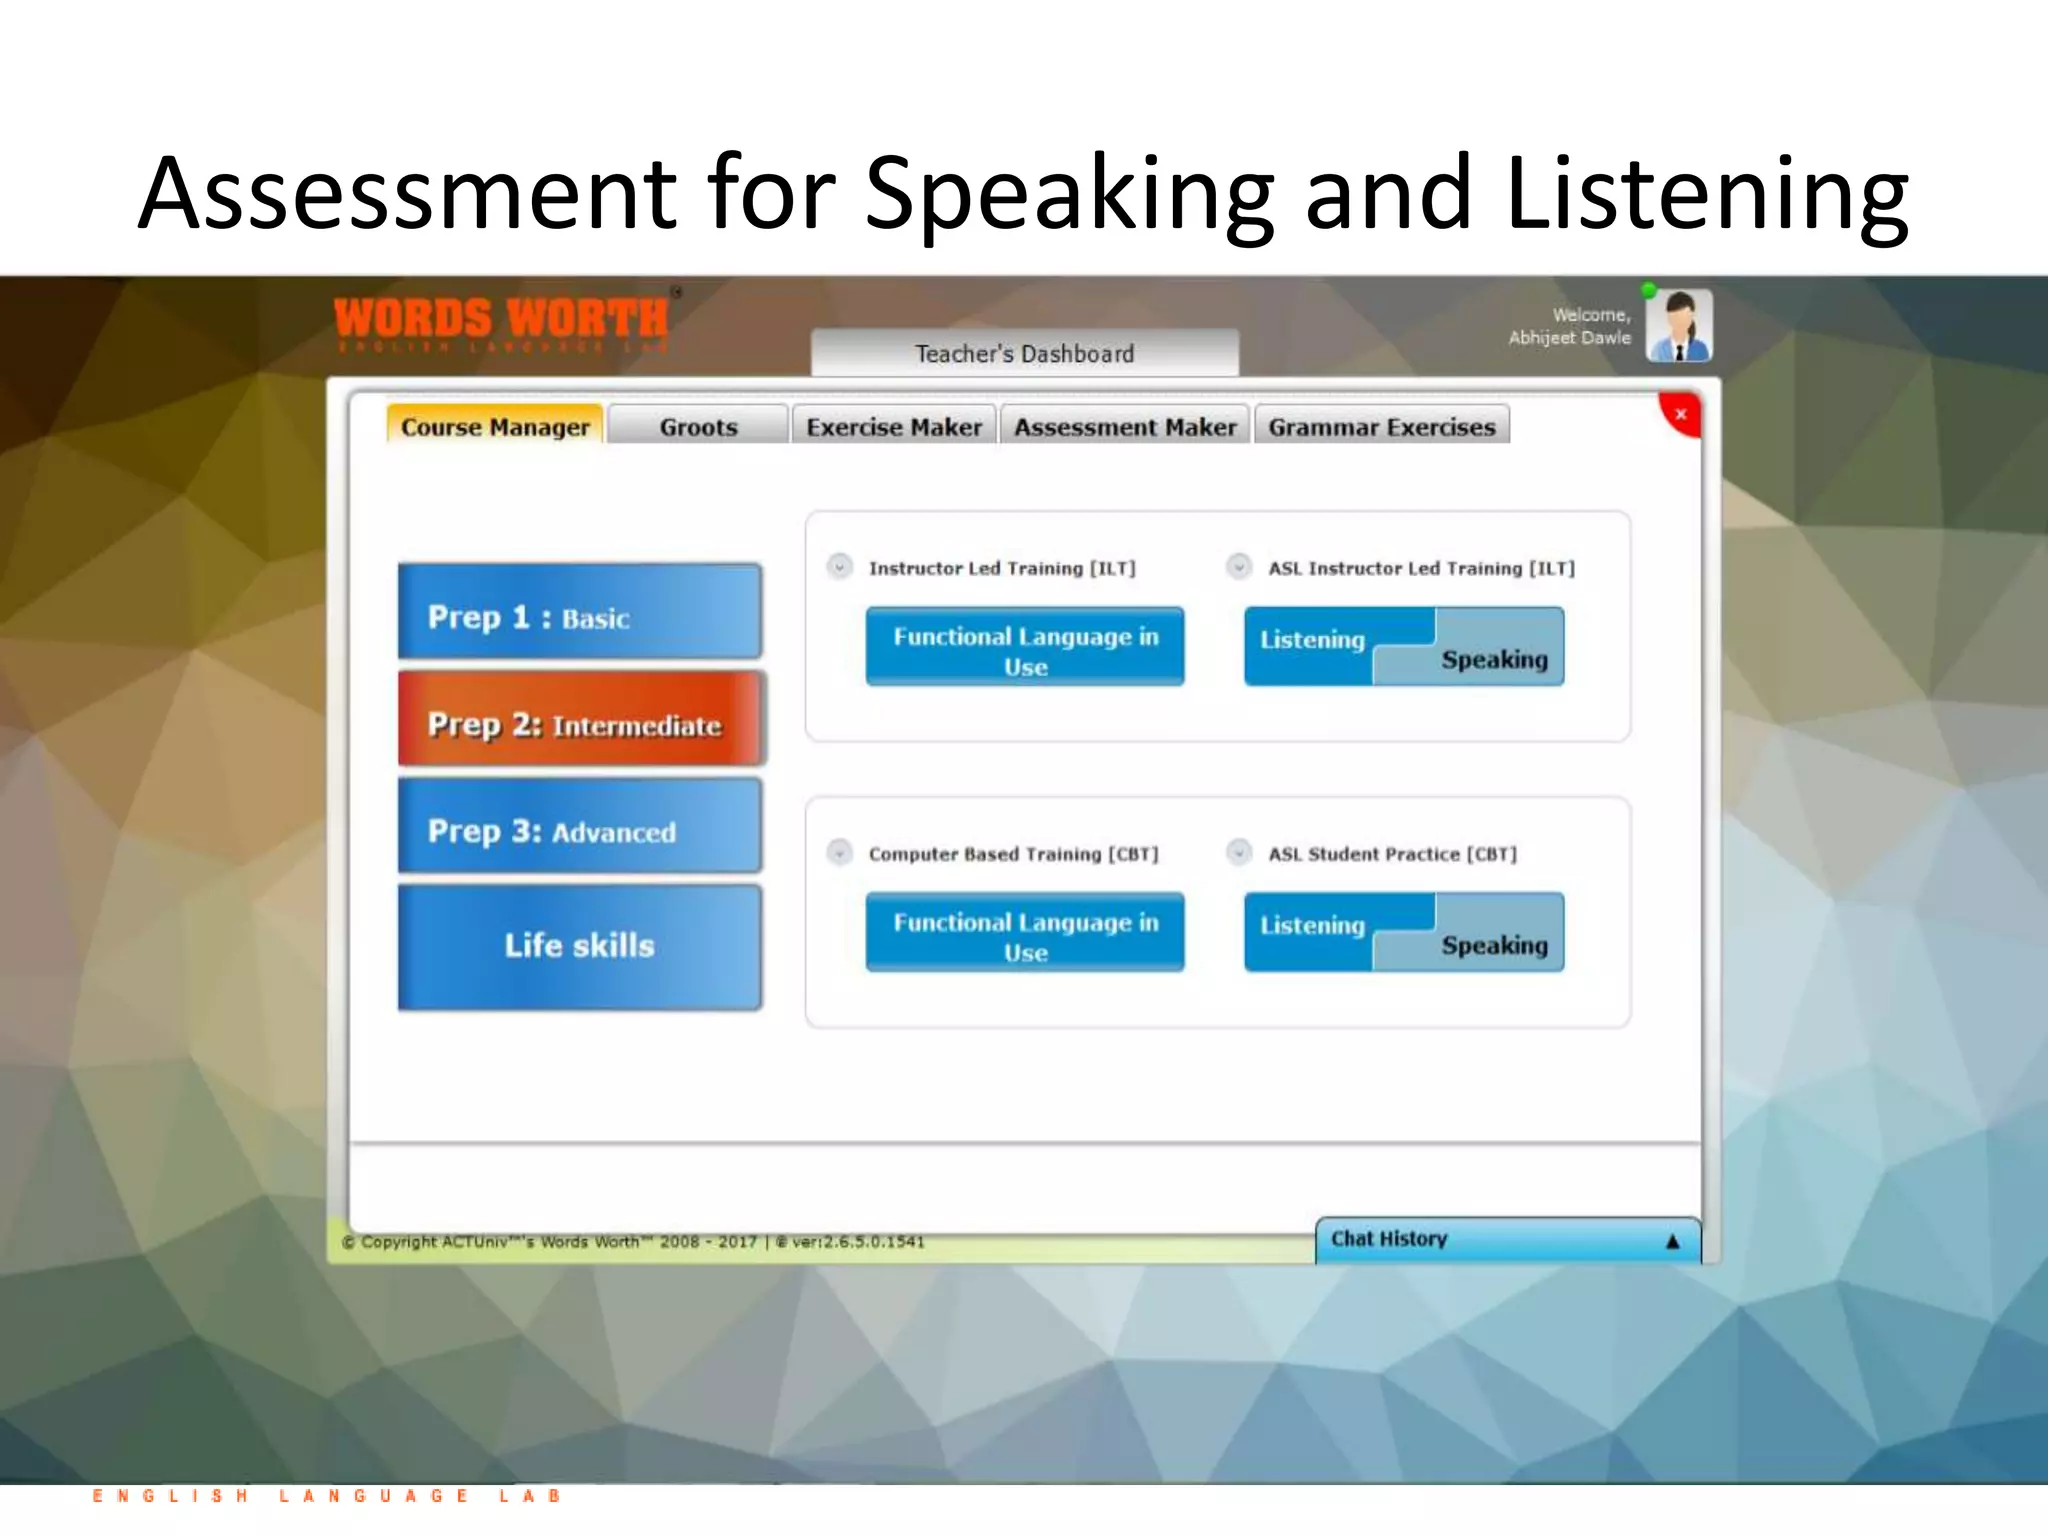This screenshot has width=2048, height=1536.
Task: Click the teacher profile avatar icon
Action: point(1679,326)
